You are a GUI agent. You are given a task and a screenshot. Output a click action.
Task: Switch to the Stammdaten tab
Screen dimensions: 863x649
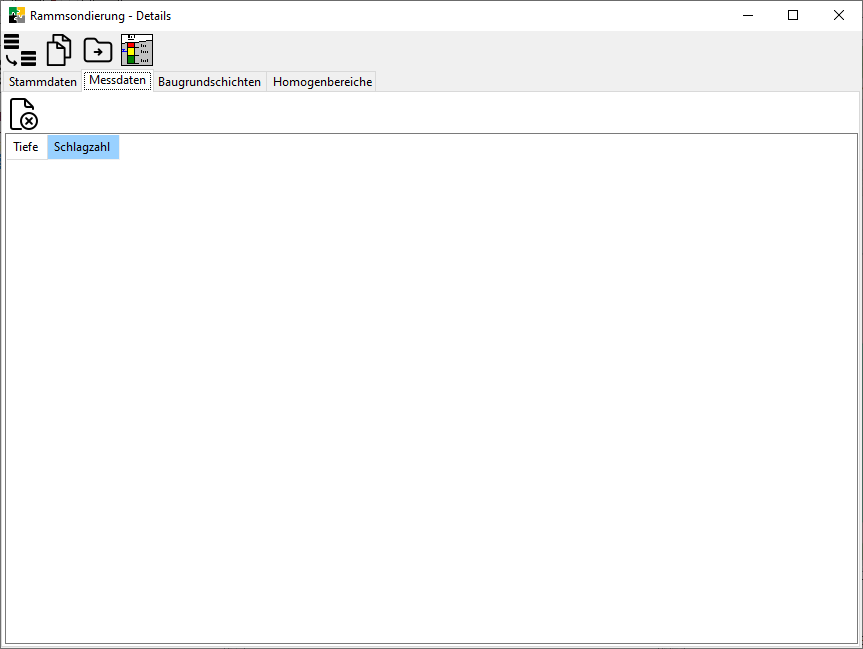pyautogui.click(x=43, y=82)
